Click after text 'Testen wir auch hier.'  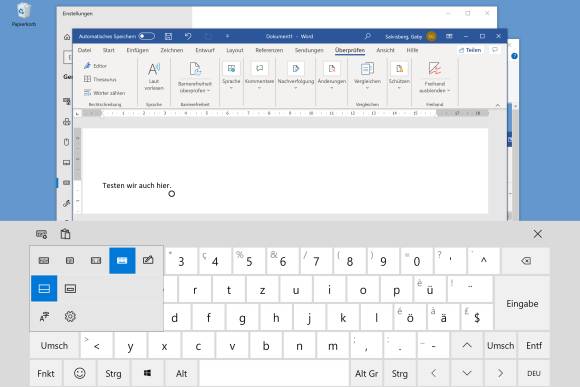pos(172,185)
